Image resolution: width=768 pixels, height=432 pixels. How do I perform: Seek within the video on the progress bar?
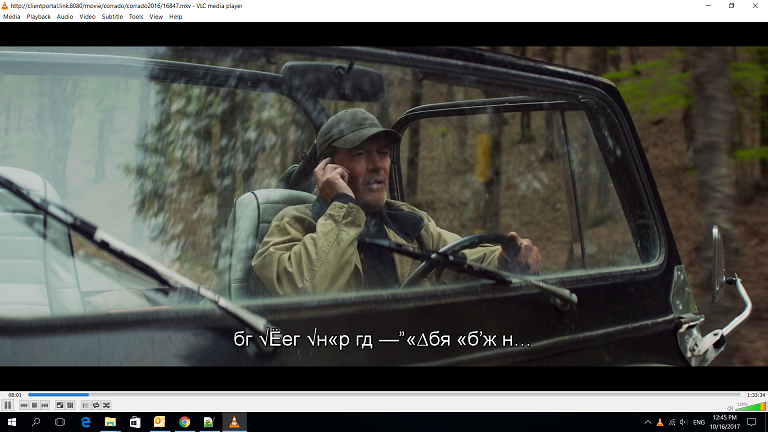coord(384,394)
